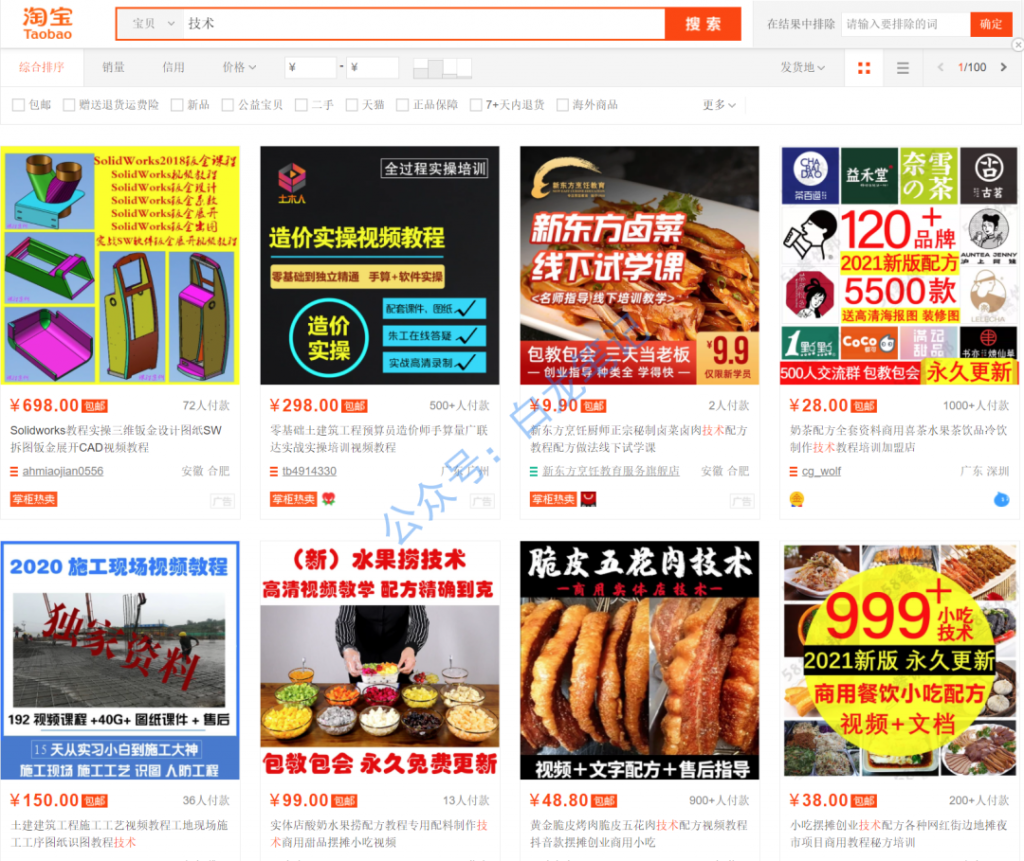The width and height of the screenshot is (1024, 861).
Task: Select the 销量 sorting tab
Action: (113, 67)
